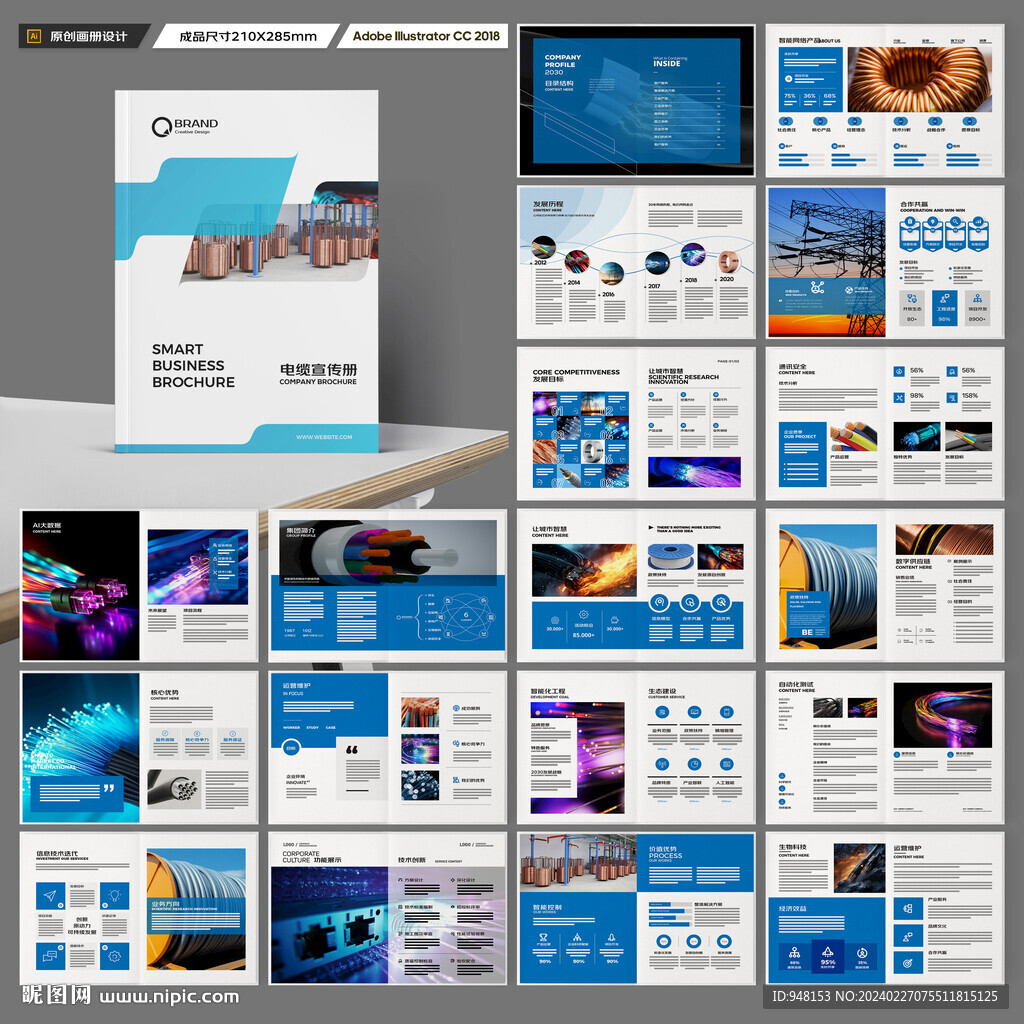Open the power pylon photo
Screen dimensions: 1024x1024
pyautogui.click(x=826, y=262)
